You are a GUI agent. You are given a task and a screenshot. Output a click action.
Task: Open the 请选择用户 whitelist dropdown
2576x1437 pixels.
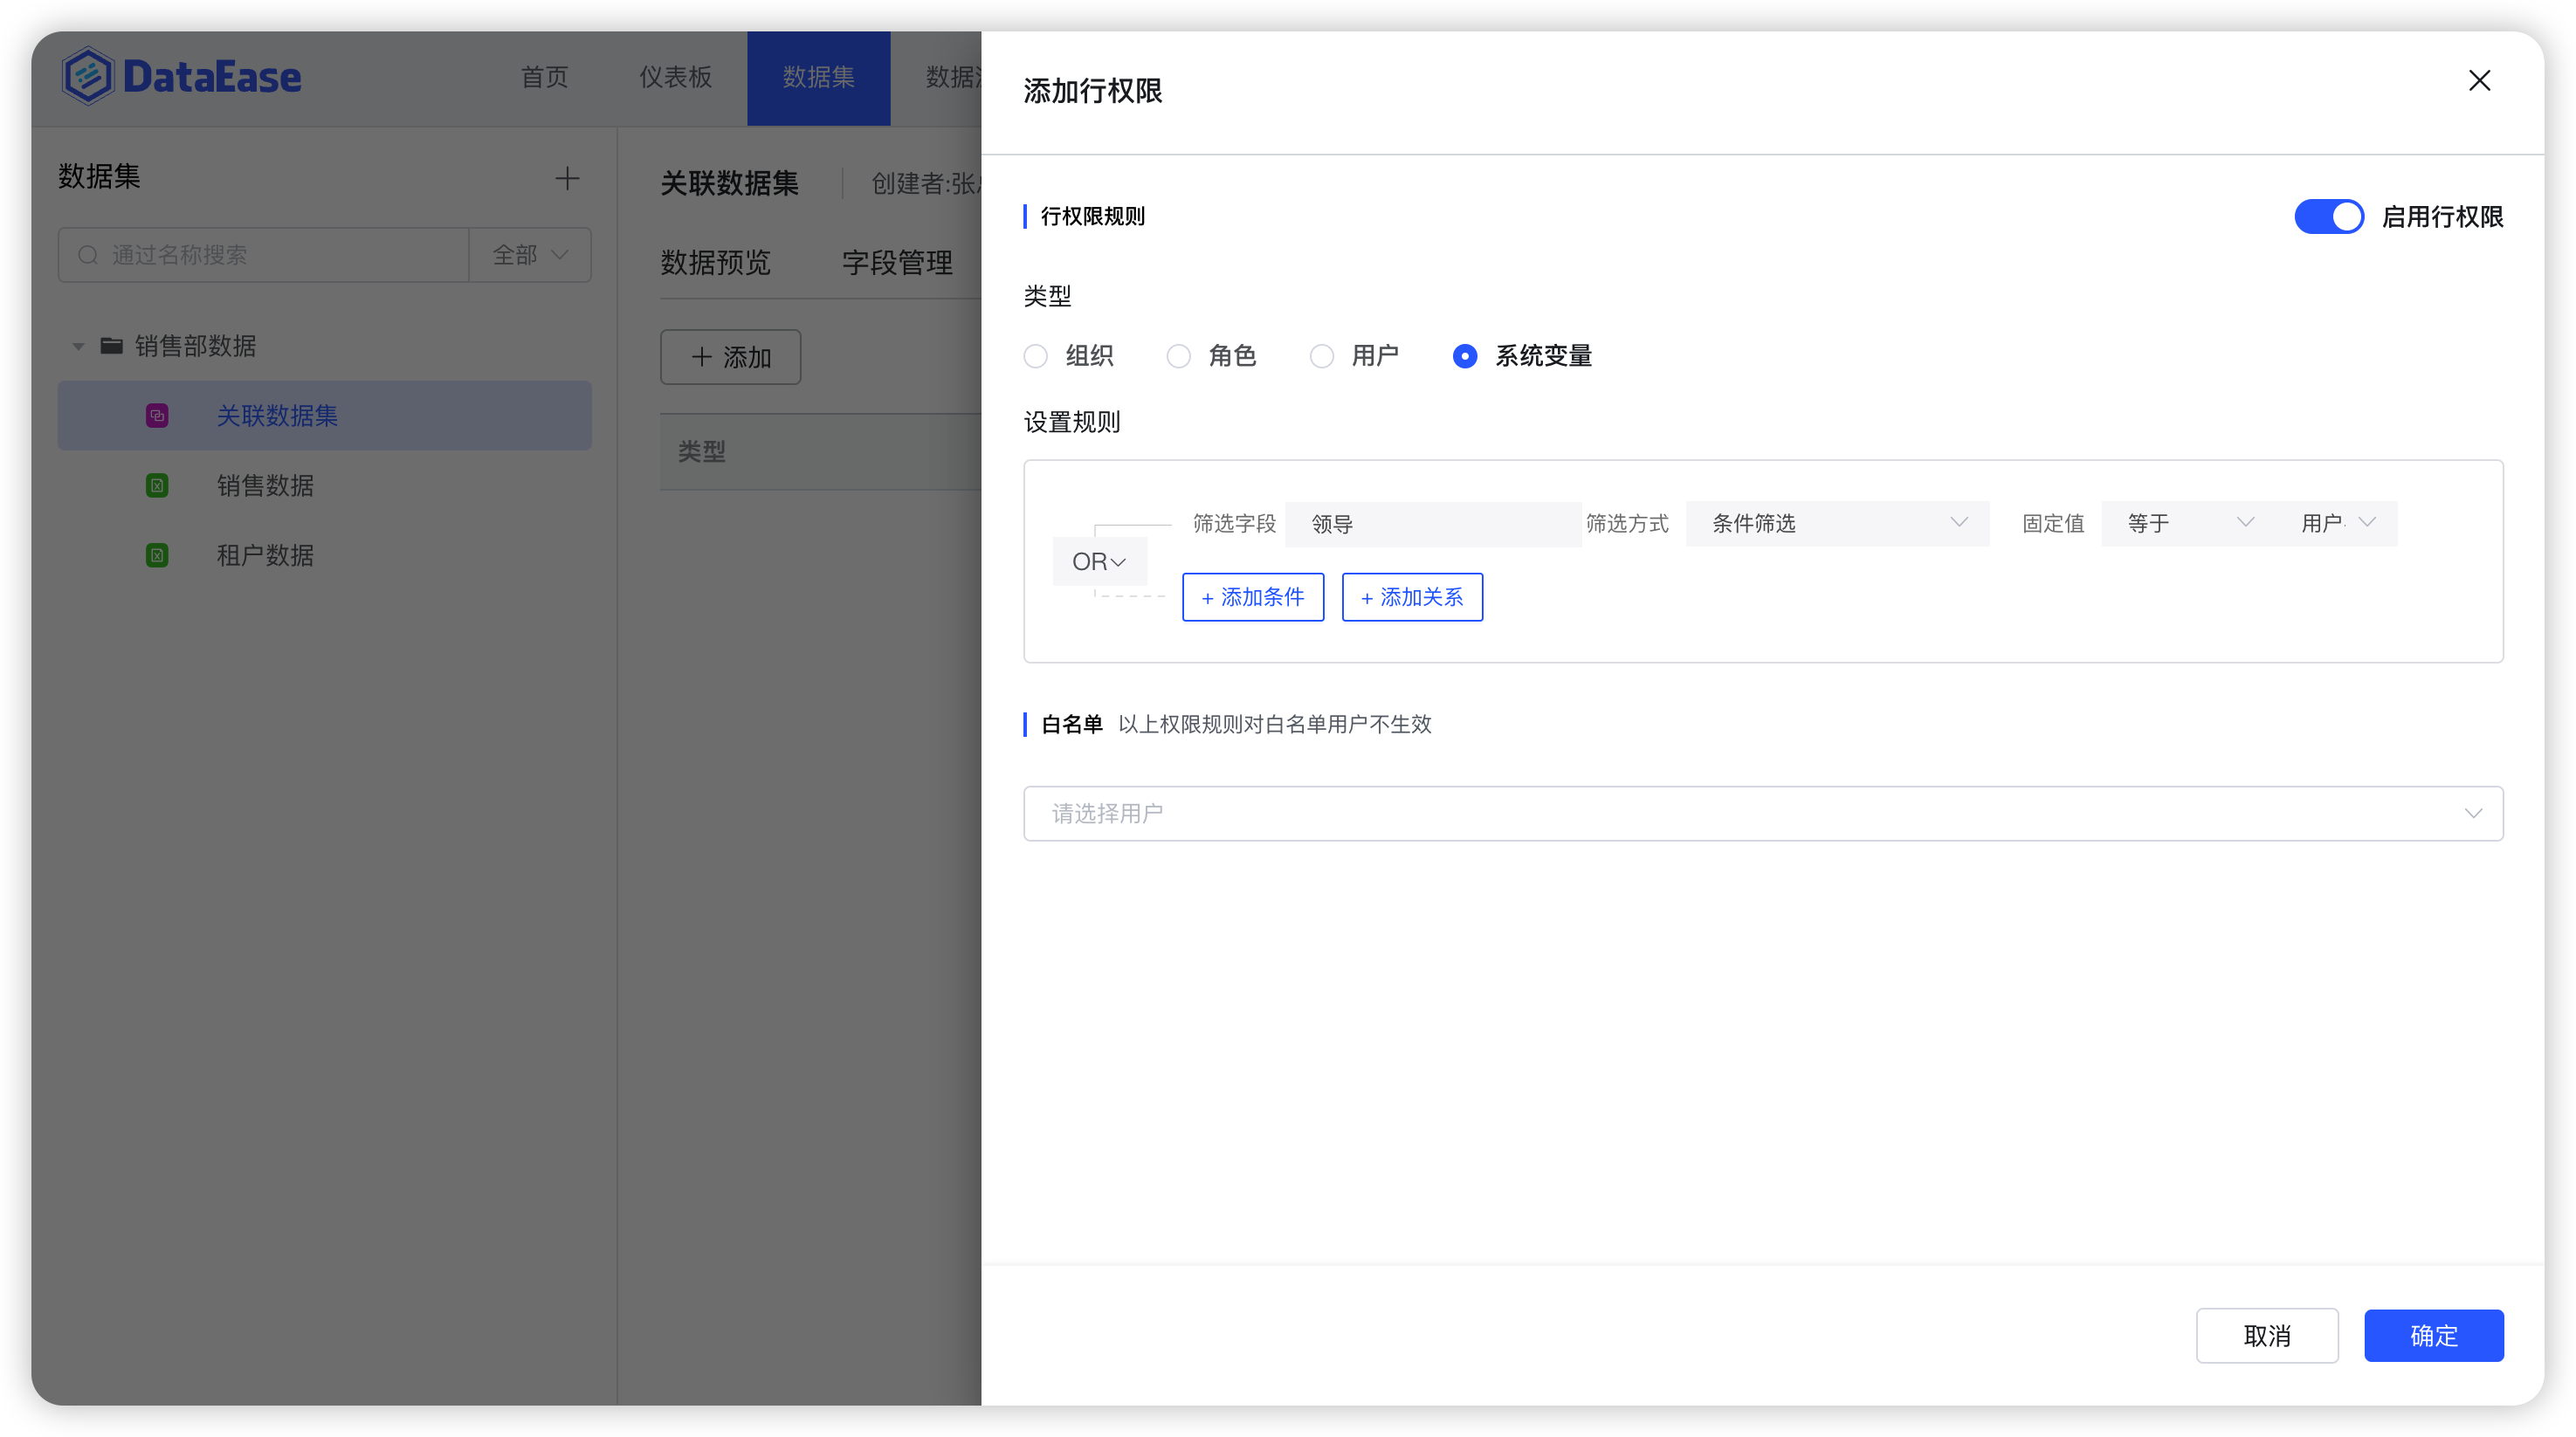point(1763,813)
